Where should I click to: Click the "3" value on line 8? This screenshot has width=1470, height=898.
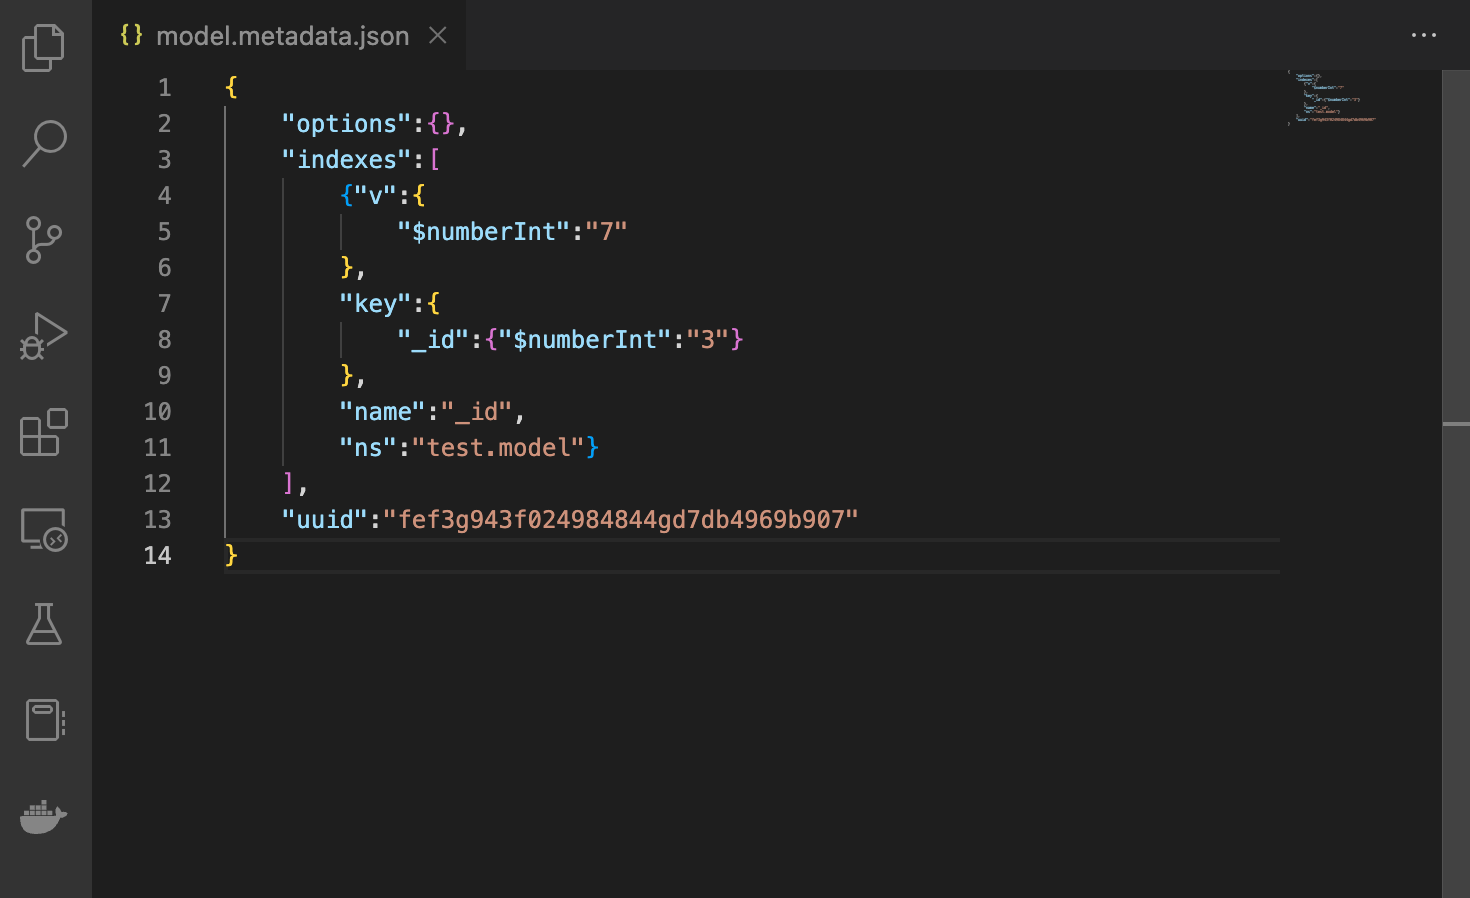pyautogui.click(x=708, y=340)
